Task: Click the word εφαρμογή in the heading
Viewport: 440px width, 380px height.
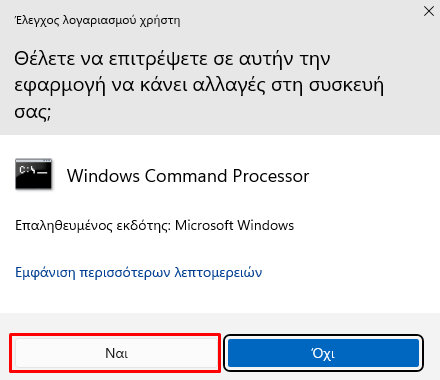Action: (x=60, y=86)
